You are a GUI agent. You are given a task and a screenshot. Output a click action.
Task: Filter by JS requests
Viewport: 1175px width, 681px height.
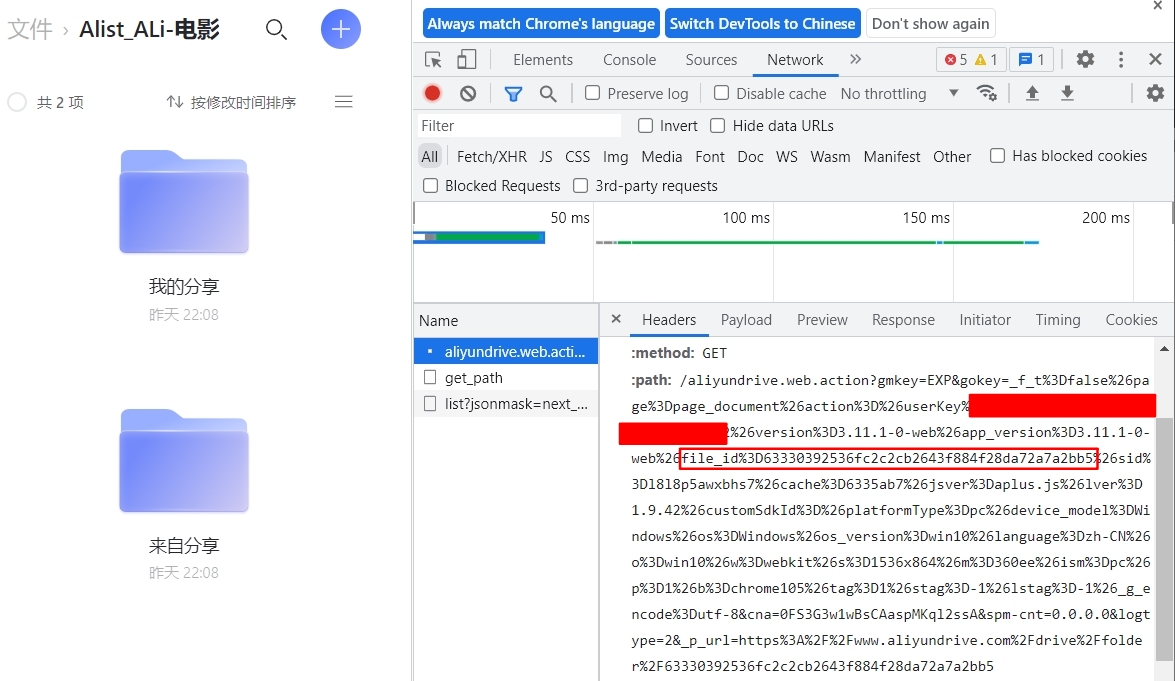pyautogui.click(x=546, y=157)
